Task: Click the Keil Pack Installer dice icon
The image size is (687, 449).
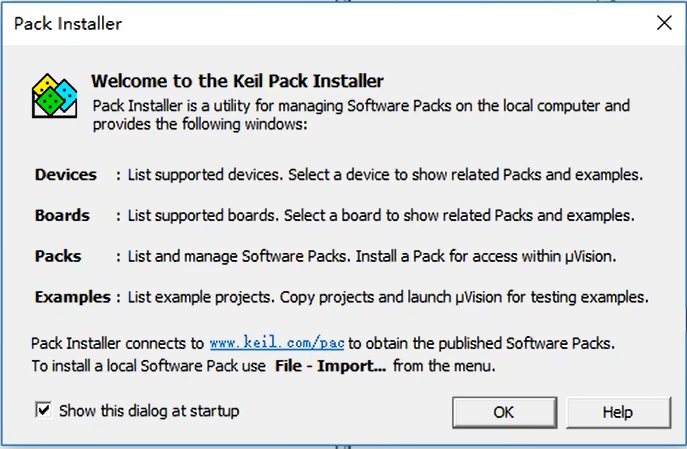Action: click(x=54, y=96)
